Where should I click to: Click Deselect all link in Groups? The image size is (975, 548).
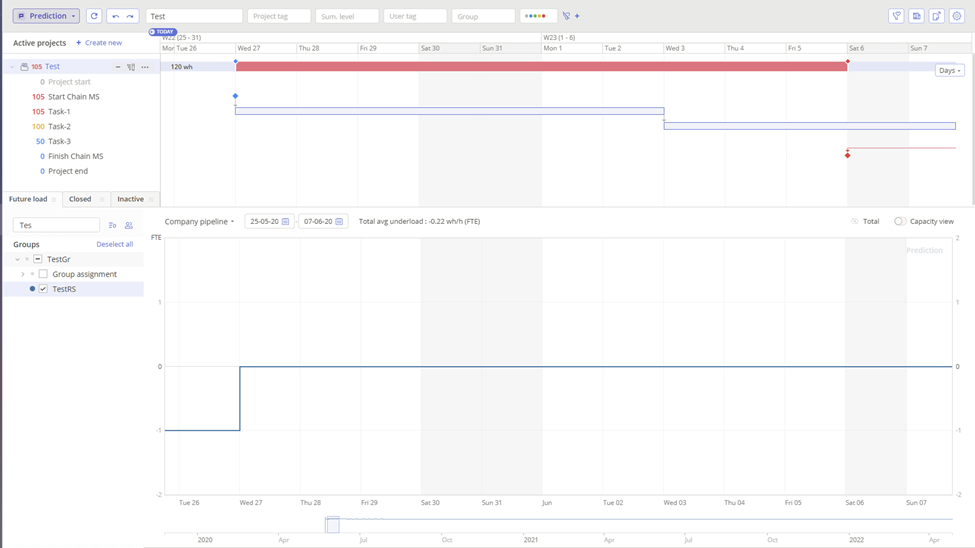coord(114,244)
